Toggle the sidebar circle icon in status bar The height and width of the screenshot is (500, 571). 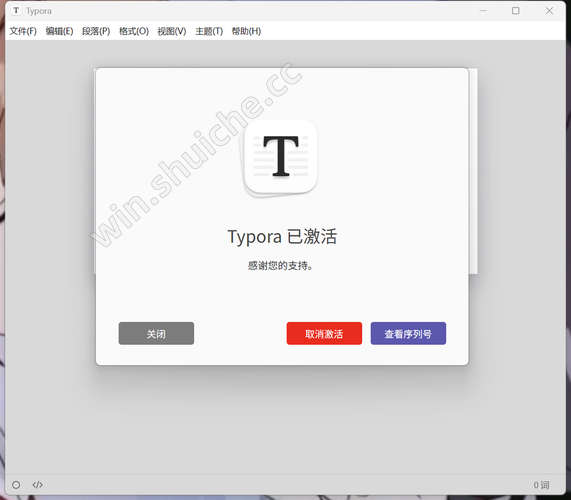point(16,485)
